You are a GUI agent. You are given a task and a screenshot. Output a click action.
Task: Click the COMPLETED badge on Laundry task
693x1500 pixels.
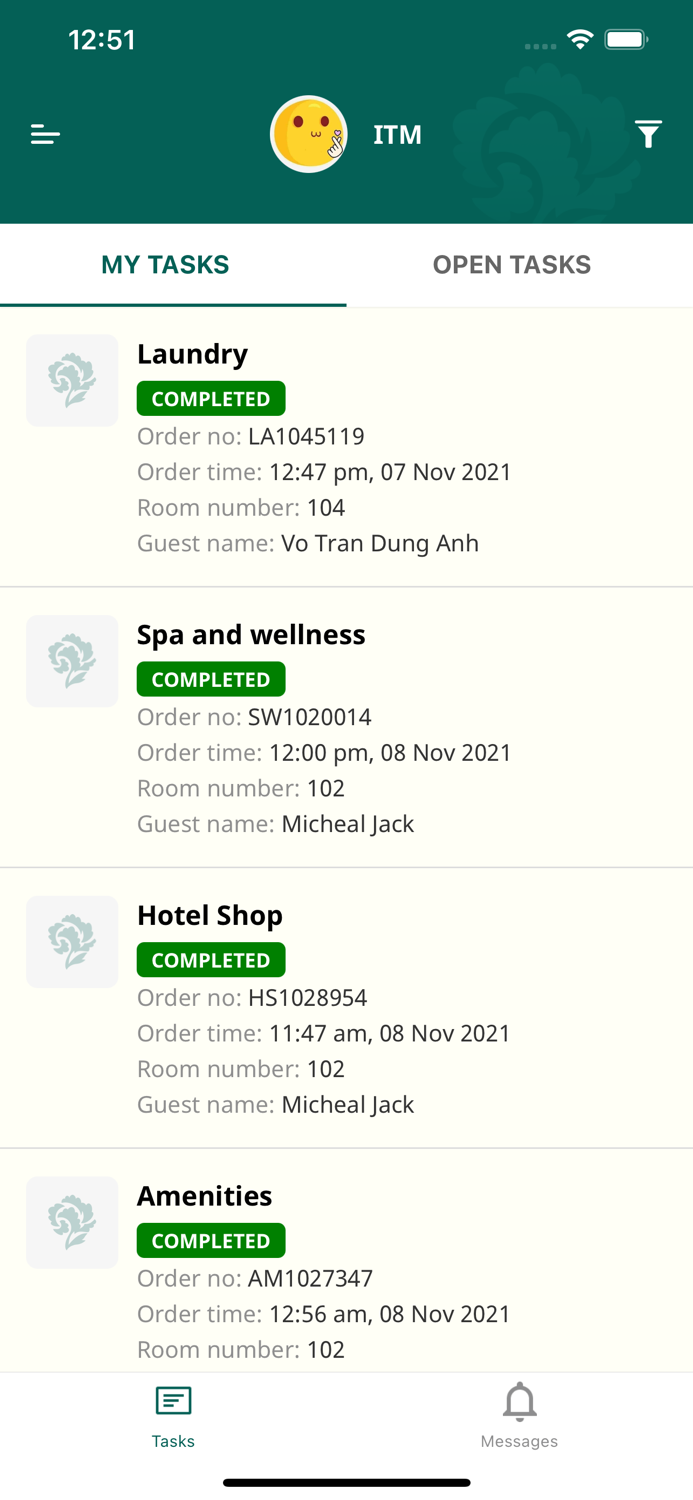click(x=210, y=398)
